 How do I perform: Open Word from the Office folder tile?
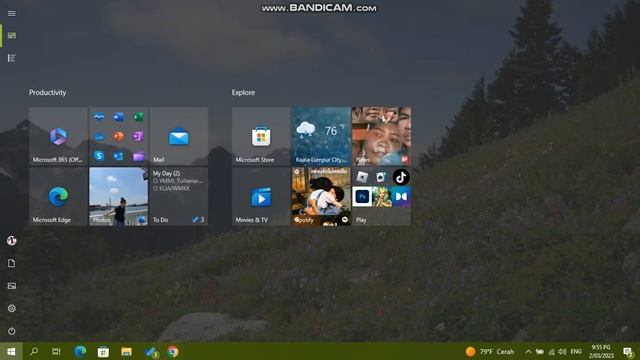click(x=118, y=117)
